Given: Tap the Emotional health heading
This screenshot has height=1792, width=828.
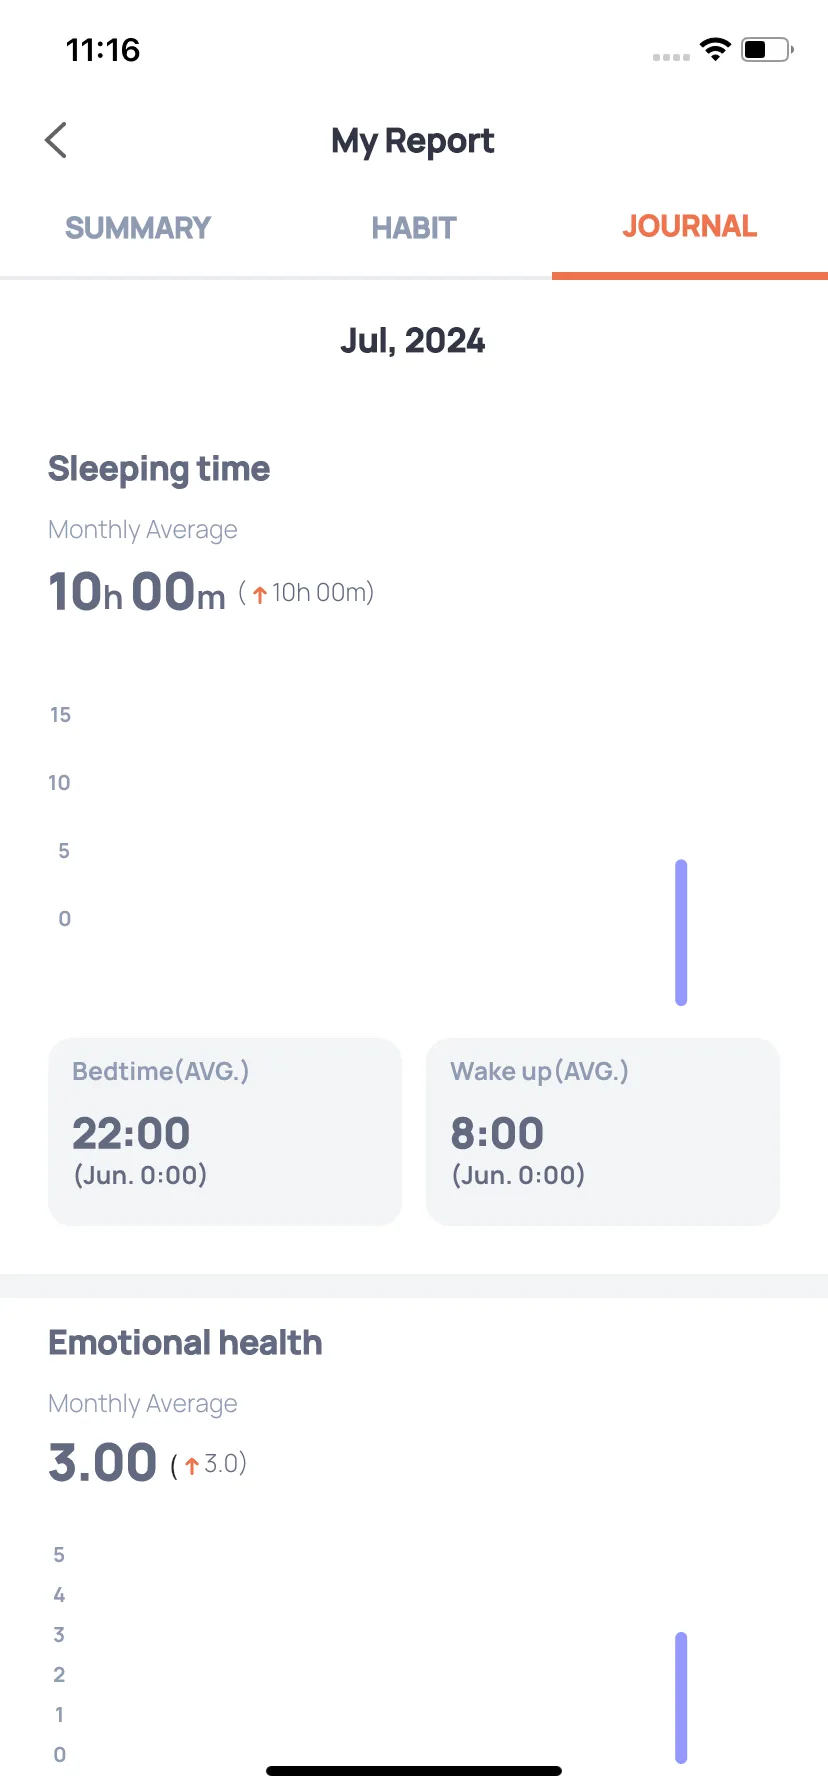Looking at the screenshot, I should click(185, 1342).
